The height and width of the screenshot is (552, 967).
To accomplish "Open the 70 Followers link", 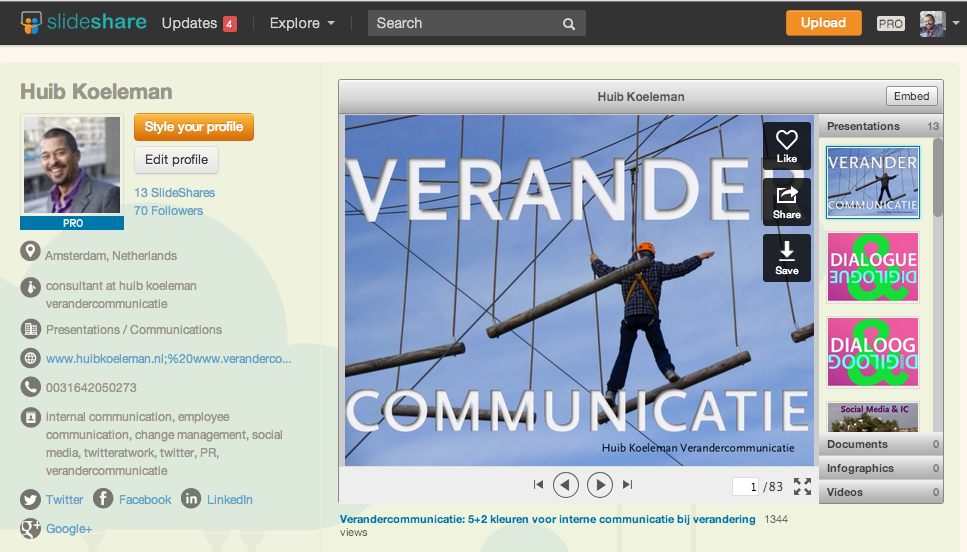I will [168, 211].
